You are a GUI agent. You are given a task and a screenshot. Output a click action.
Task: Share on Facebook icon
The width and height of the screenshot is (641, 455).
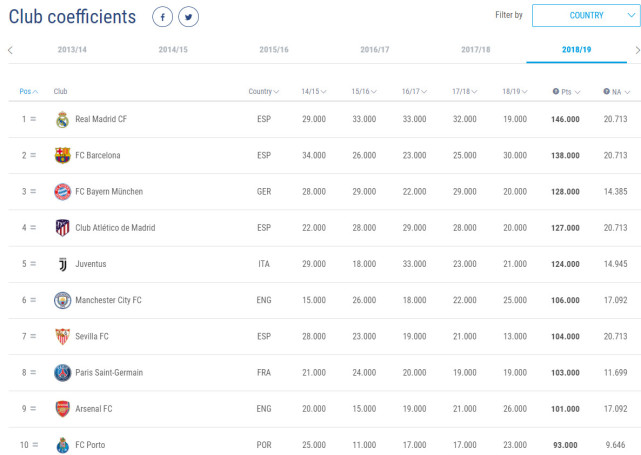click(x=163, y=17)
